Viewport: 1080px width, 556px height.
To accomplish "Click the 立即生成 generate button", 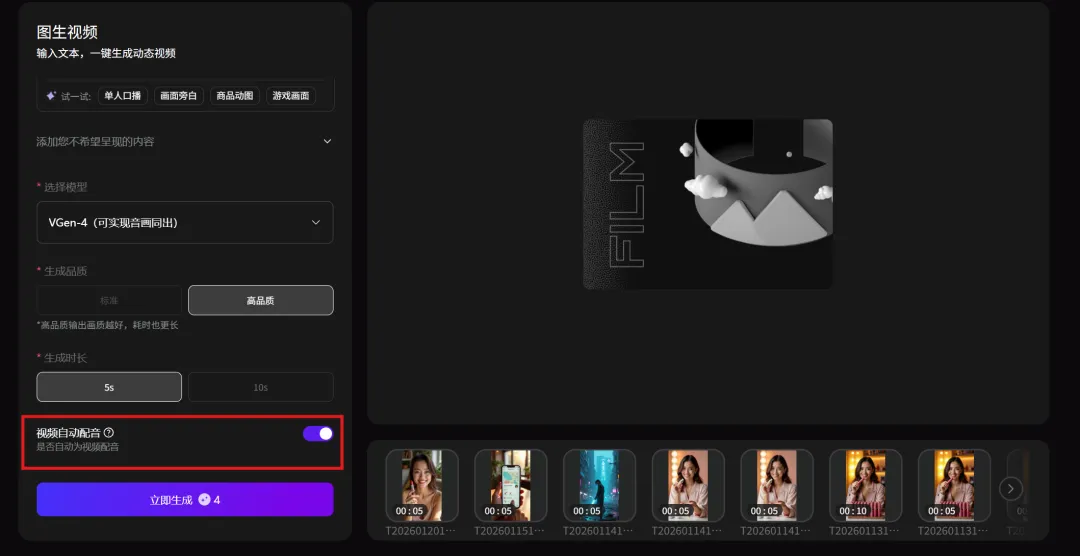I will (185, 500).
